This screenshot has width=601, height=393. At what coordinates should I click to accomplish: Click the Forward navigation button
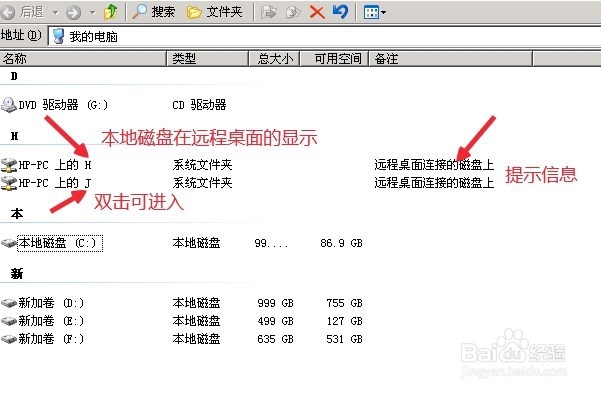pyautogui.click(x=73, y=12)
